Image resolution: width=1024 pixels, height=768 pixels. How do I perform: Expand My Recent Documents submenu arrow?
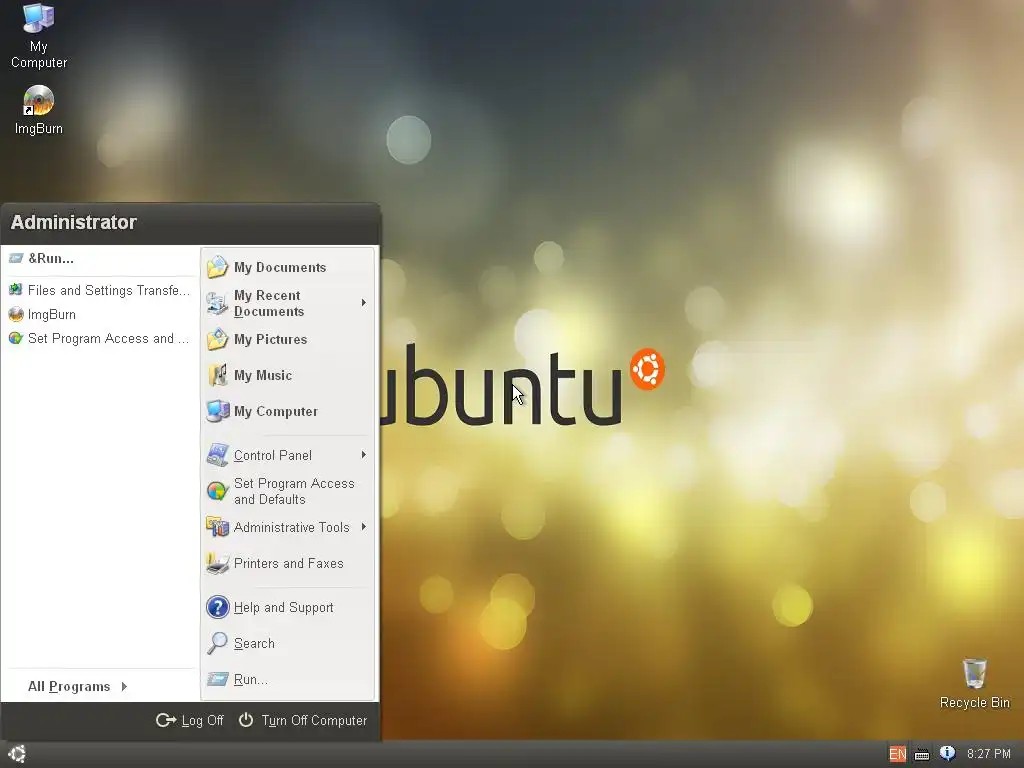coord(364,303)
